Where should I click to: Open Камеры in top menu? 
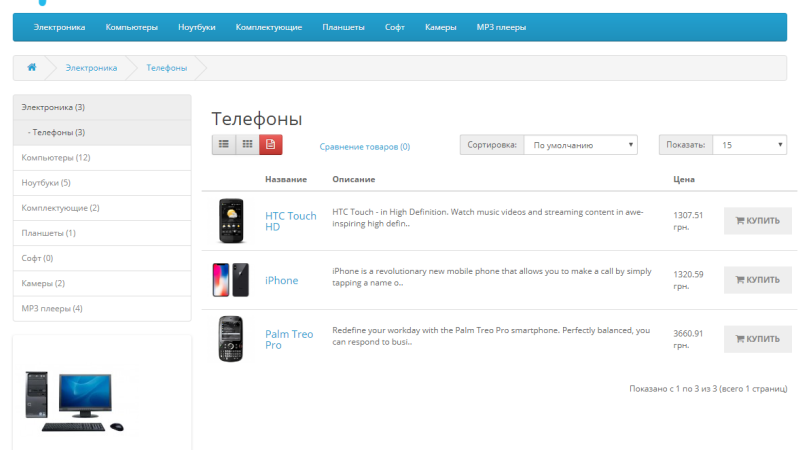point(441,27)
